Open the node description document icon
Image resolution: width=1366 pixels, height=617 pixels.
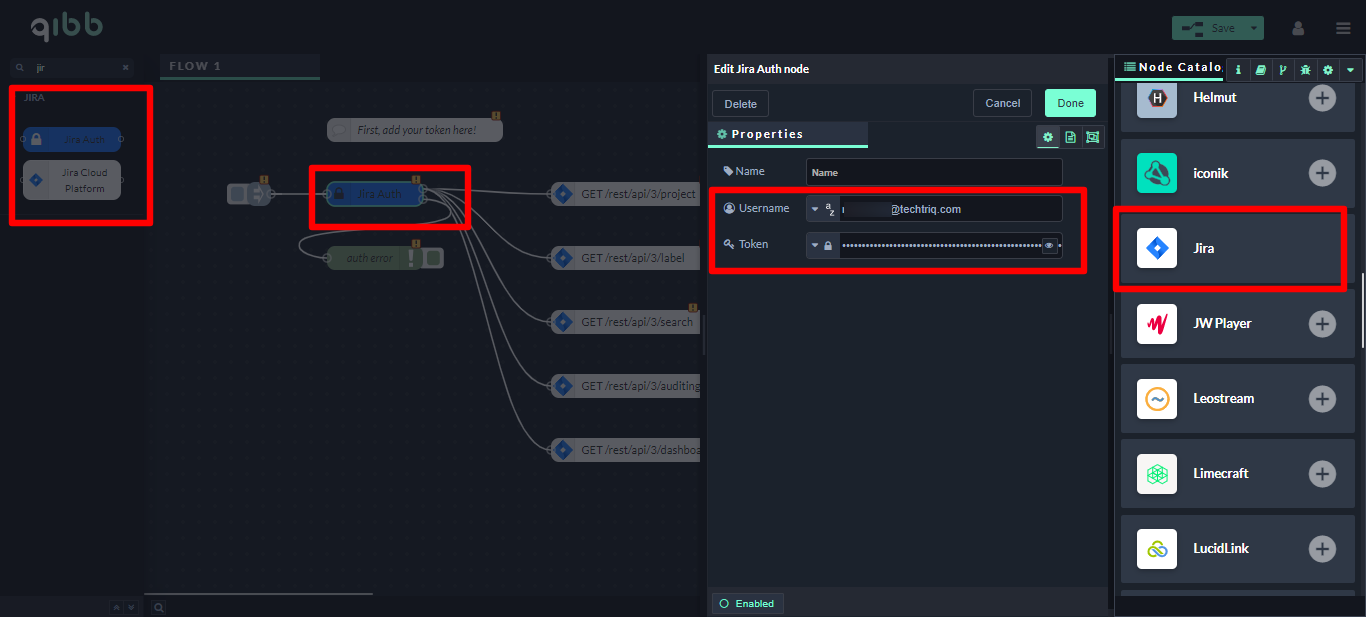point(1070,137)
